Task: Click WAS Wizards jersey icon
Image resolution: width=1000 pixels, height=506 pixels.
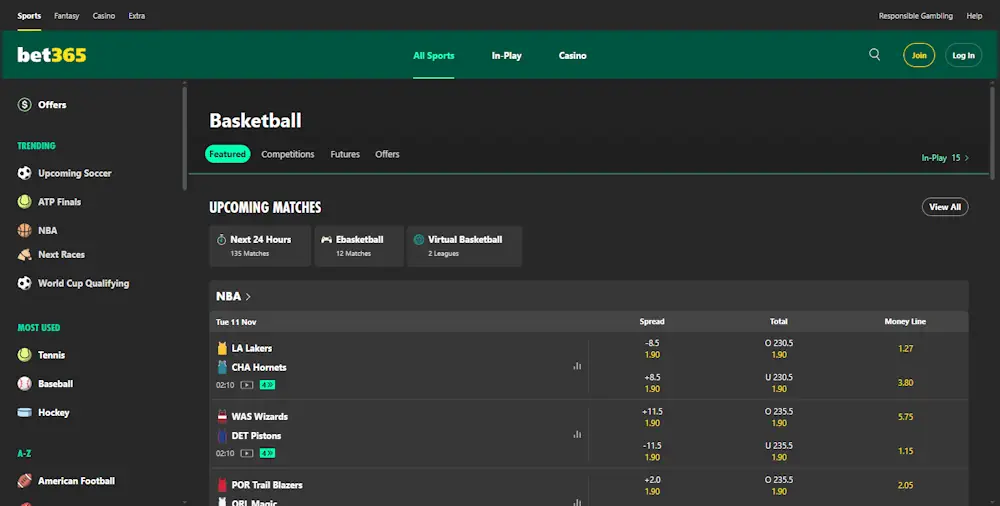Action: coord(222,417)
